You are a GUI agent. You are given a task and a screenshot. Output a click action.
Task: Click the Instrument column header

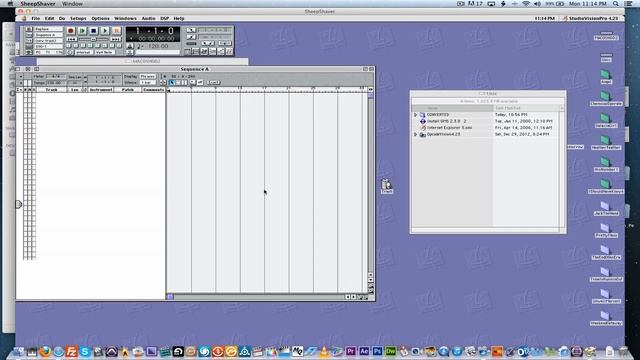[x=101, y=89]
